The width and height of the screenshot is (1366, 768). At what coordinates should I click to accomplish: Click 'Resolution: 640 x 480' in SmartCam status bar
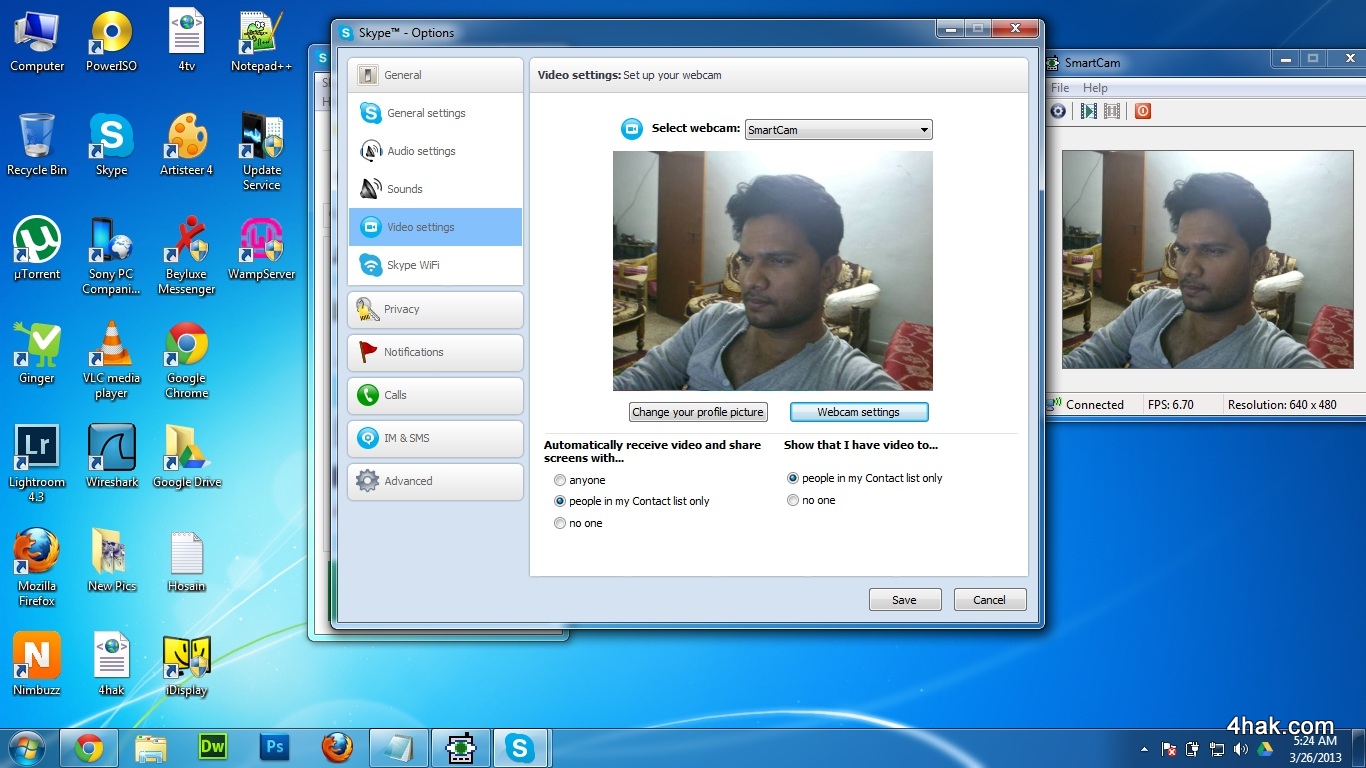(1282, 405)
